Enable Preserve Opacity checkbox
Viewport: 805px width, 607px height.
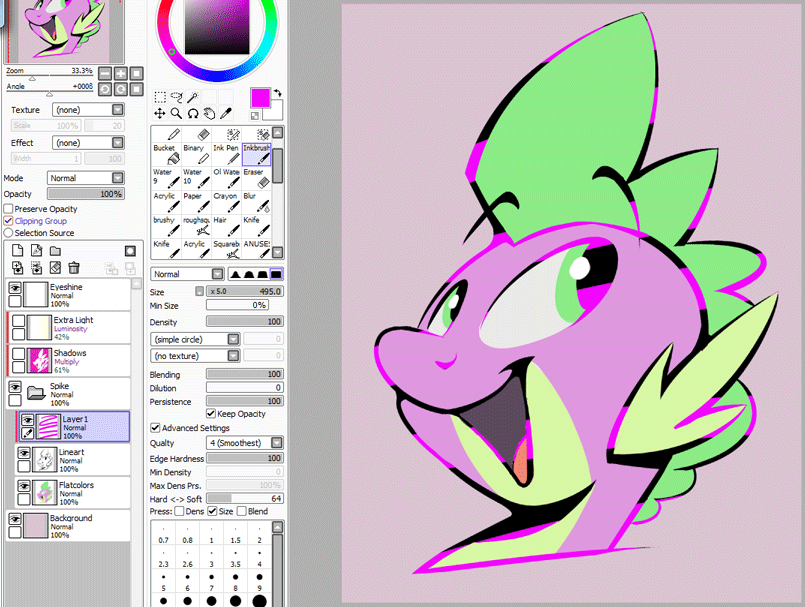[x=8, y=209]
